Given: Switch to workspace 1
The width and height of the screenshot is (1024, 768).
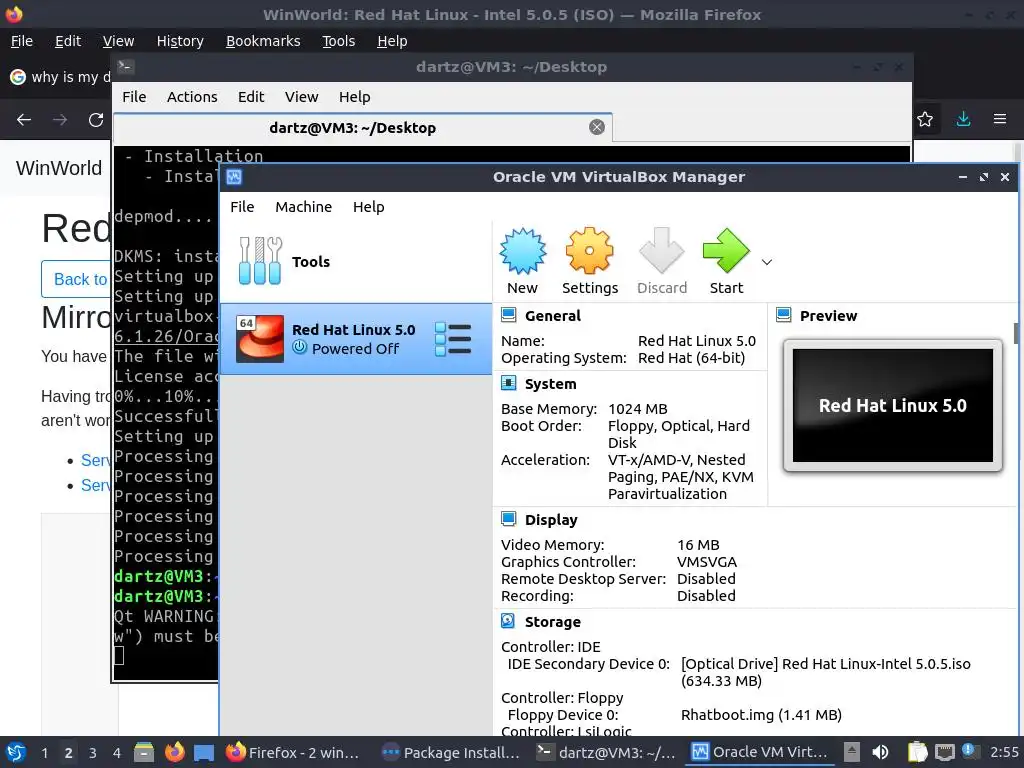Looking at the screenshot, I should click(x=44, y=753).
